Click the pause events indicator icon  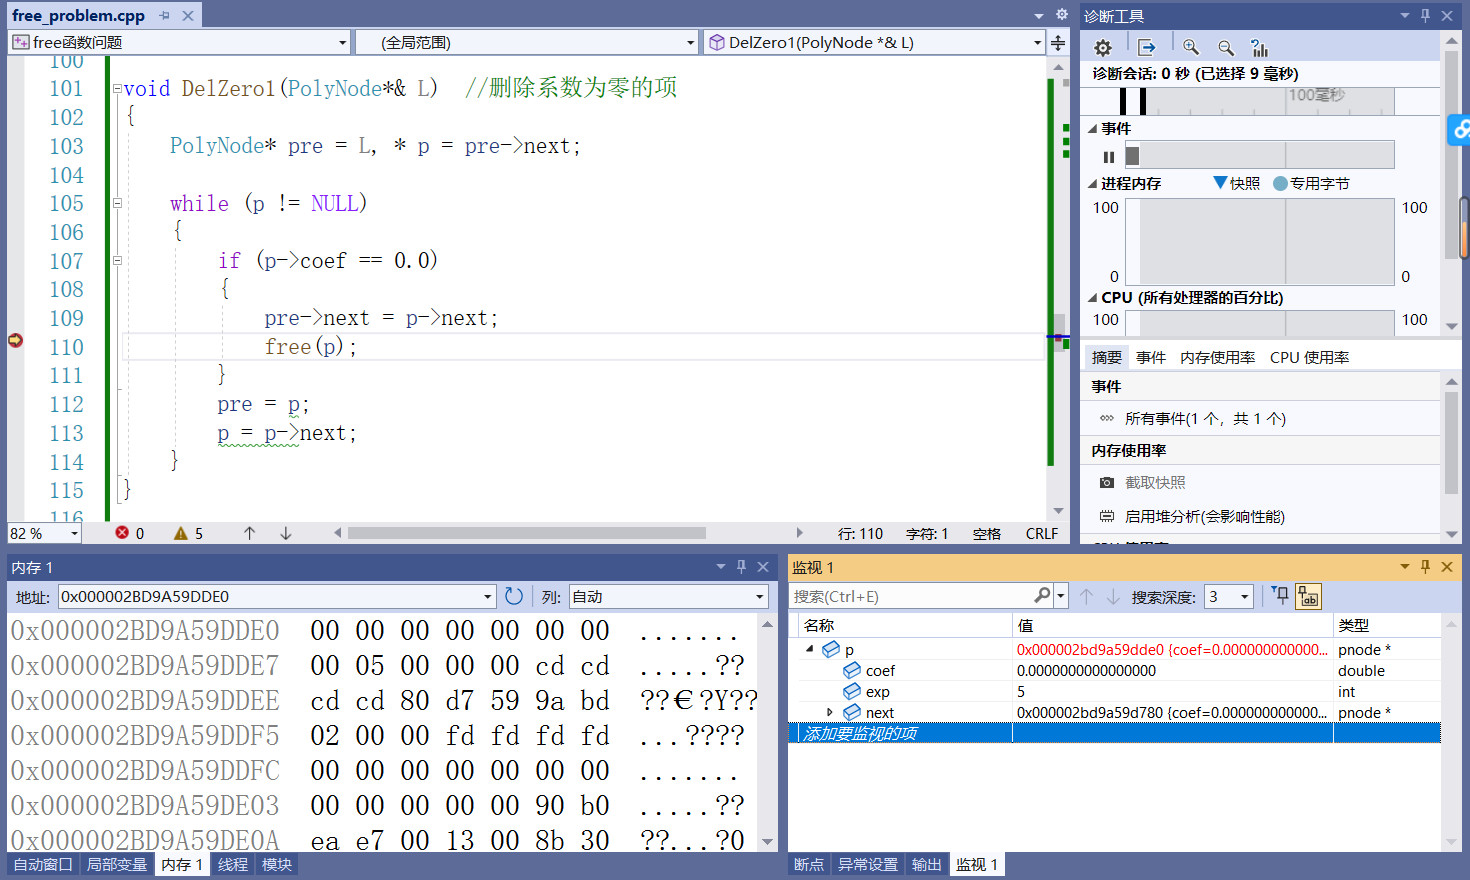pos(1108,157)
